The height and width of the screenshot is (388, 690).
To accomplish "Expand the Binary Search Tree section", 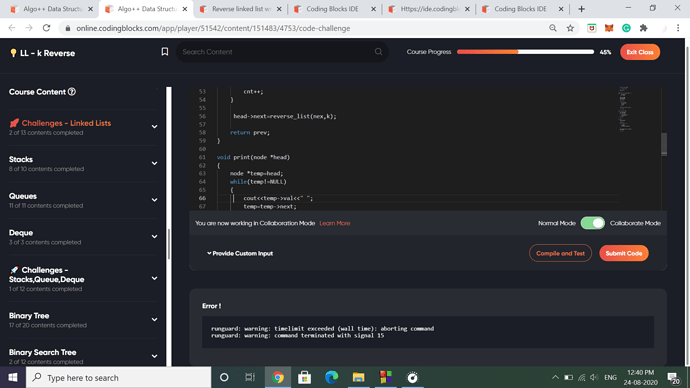I will pos(154,356).
